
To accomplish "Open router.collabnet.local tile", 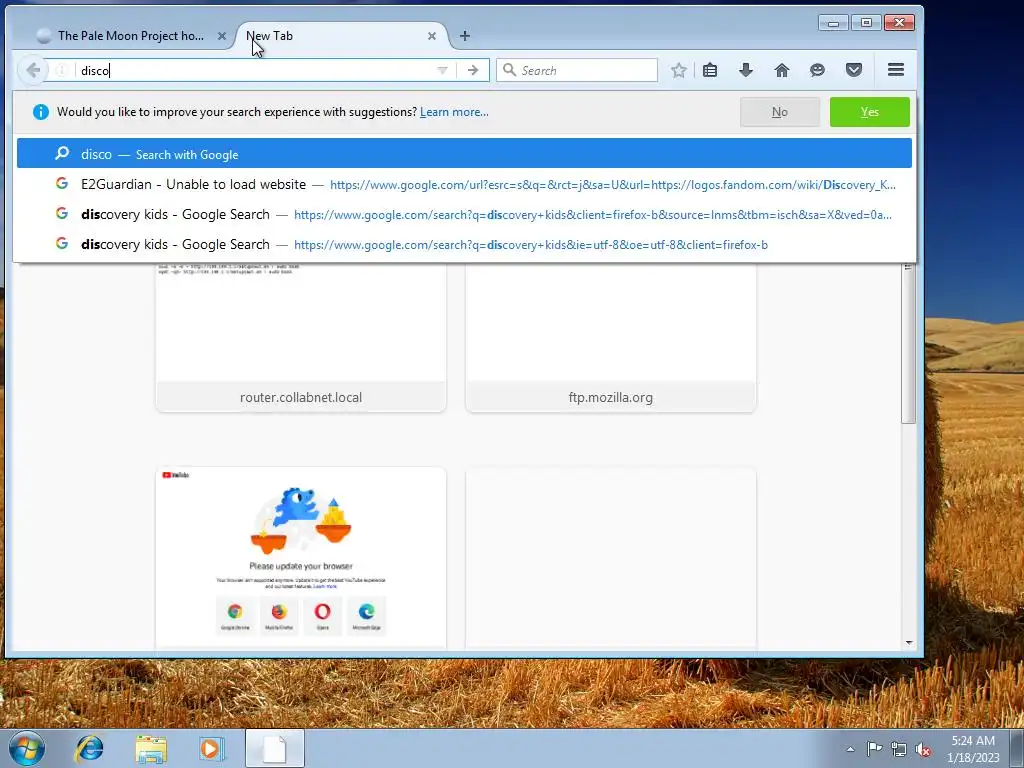I will 300,336.
